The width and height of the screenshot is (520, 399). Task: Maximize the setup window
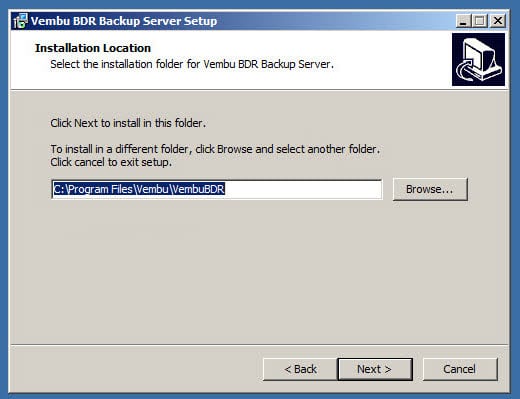click(480, 21)
